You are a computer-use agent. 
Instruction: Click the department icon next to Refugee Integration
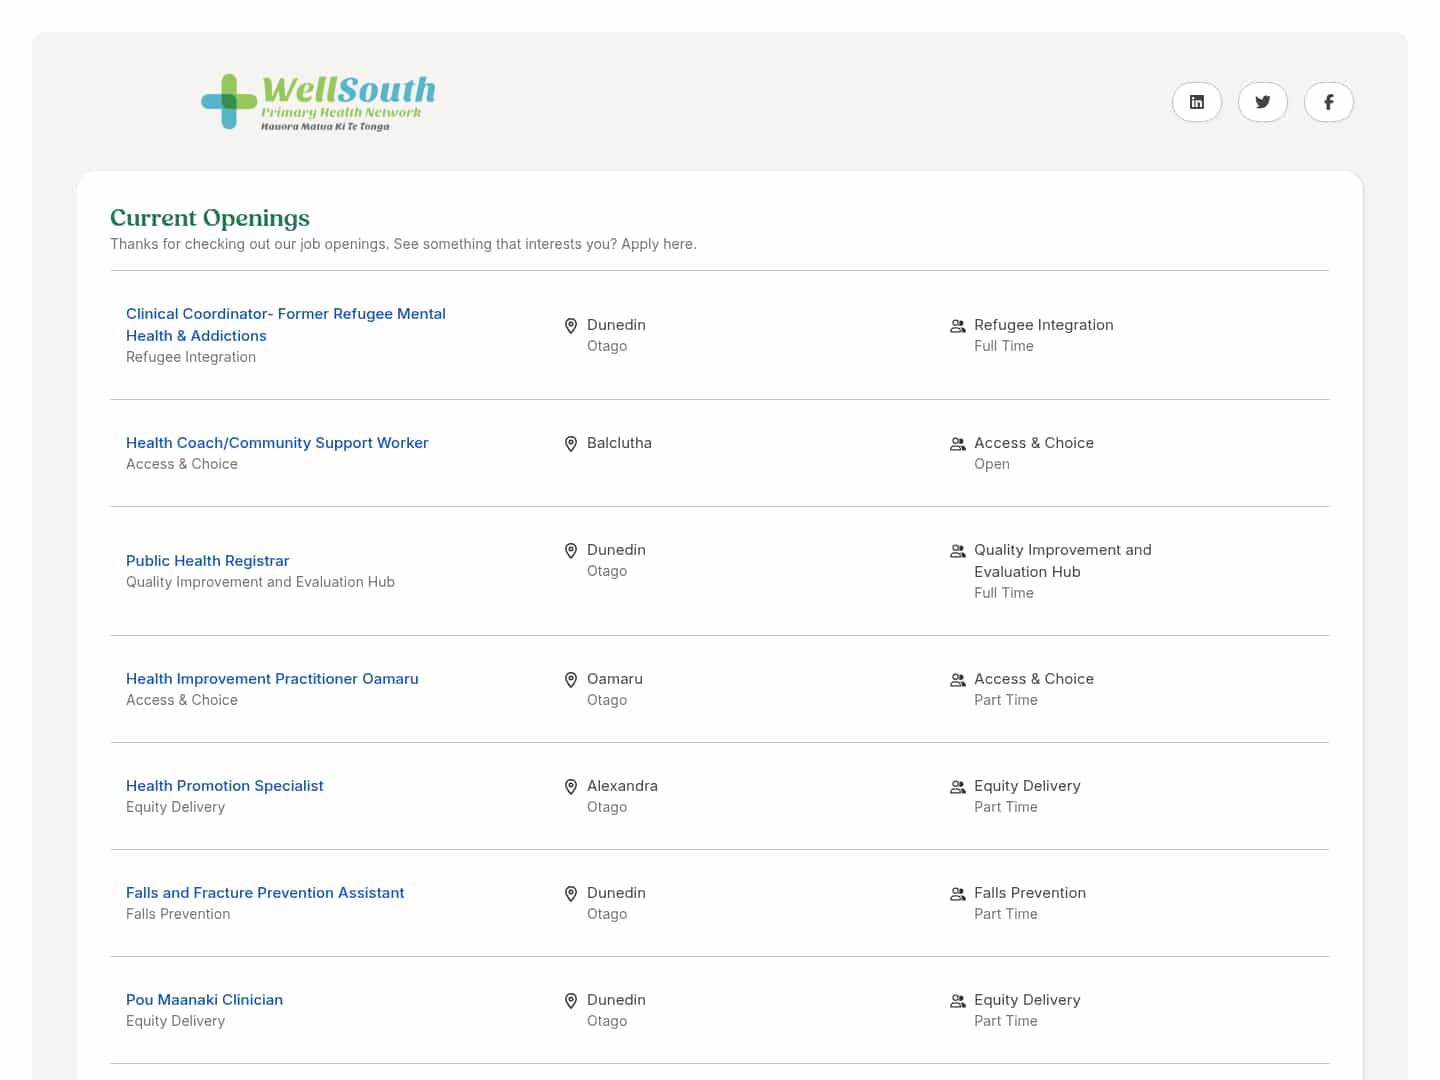point(957,325)
